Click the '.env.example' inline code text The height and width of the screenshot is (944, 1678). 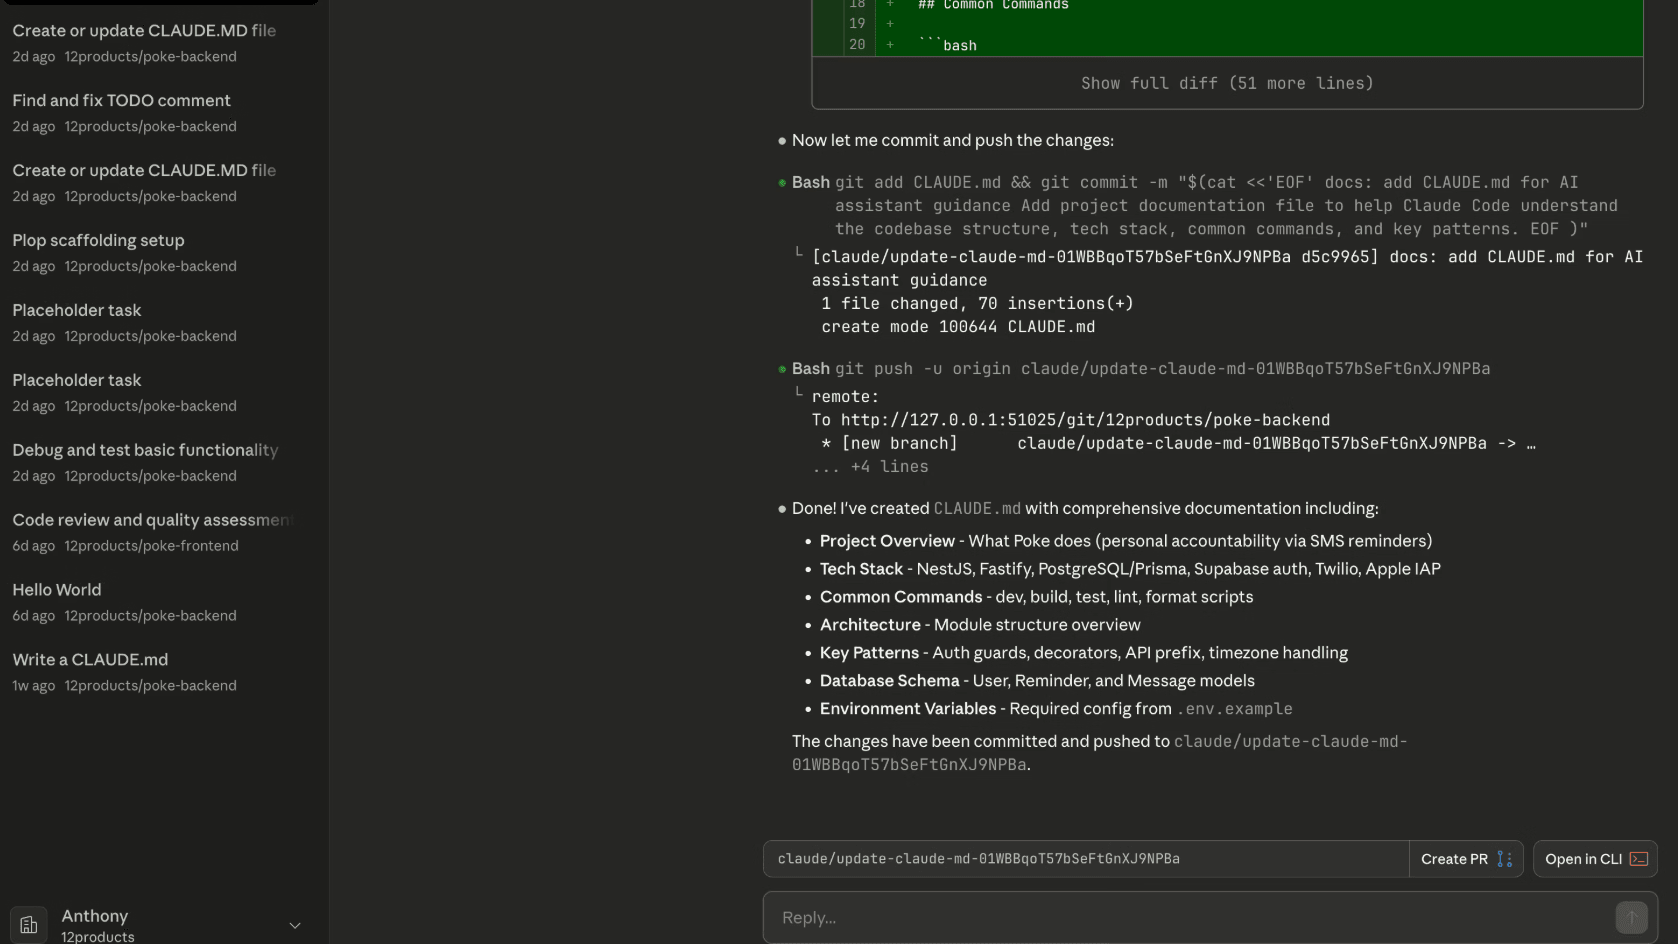pos(1234,709)
